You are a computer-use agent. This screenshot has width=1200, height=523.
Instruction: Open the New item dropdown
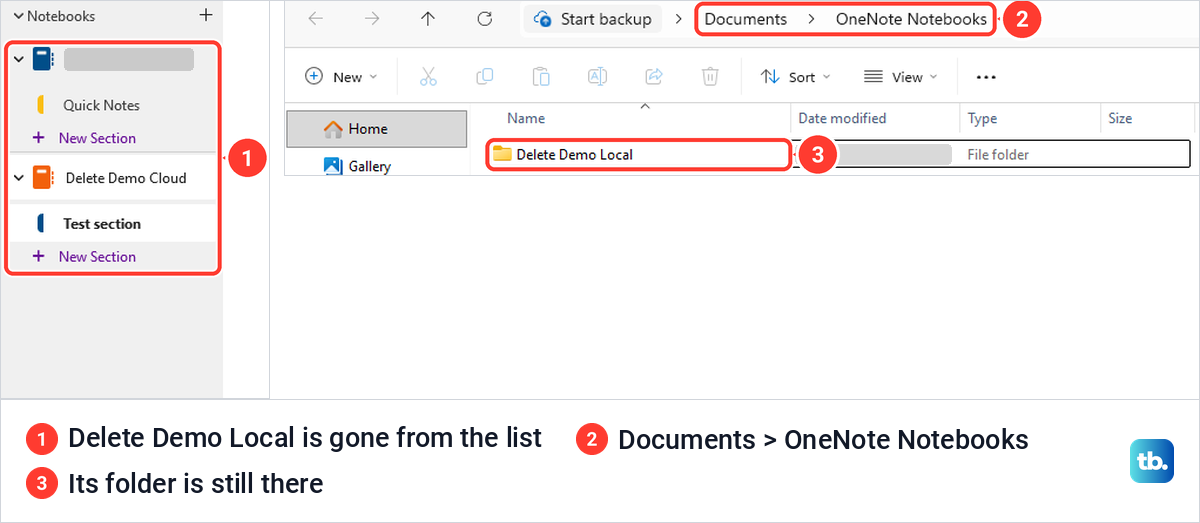(341, 77)
